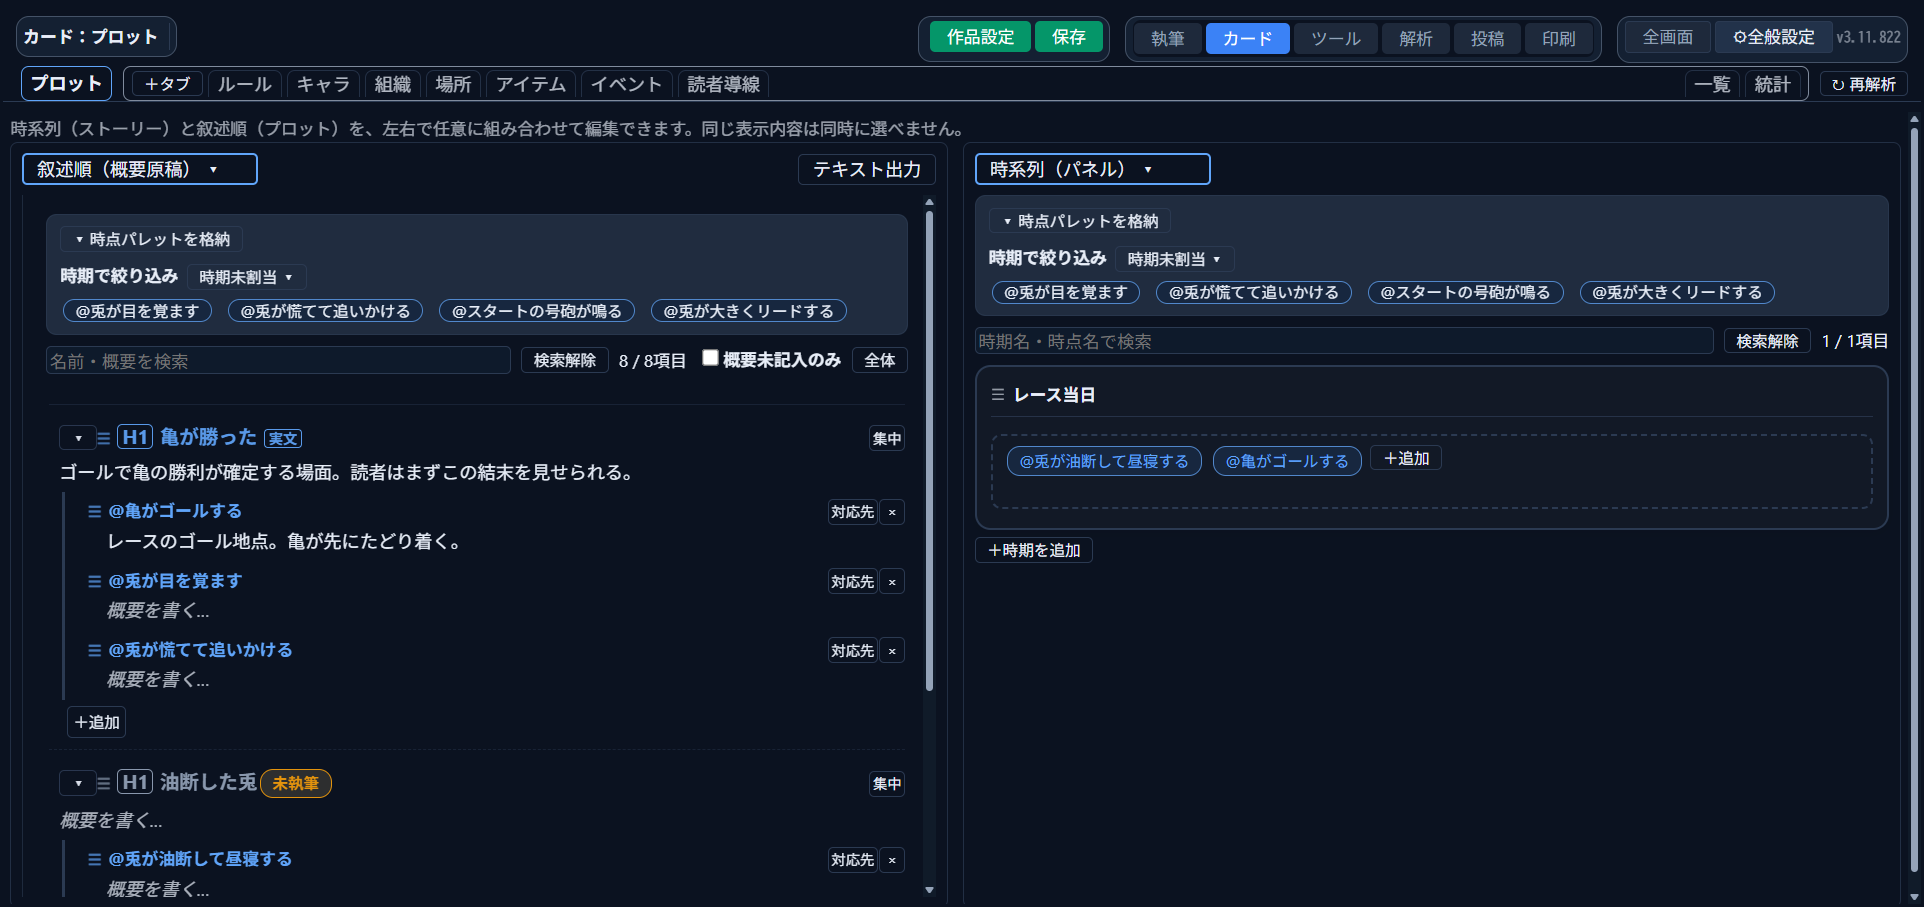The width and height of the screenshot is (1924, 907).
Task: Click ＋時期を追加 button
Action: point(1034,550)
